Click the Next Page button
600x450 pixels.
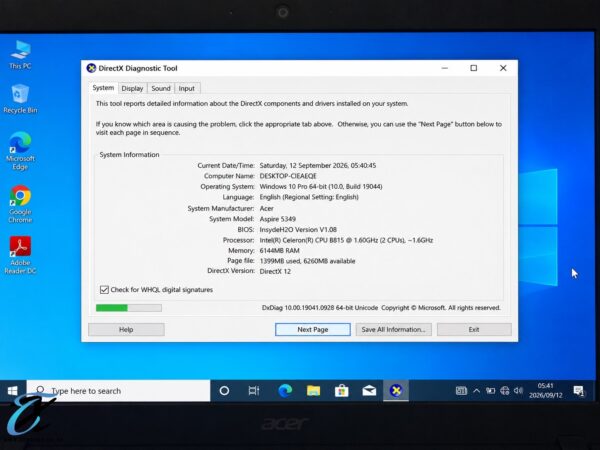tap(313, 329)
